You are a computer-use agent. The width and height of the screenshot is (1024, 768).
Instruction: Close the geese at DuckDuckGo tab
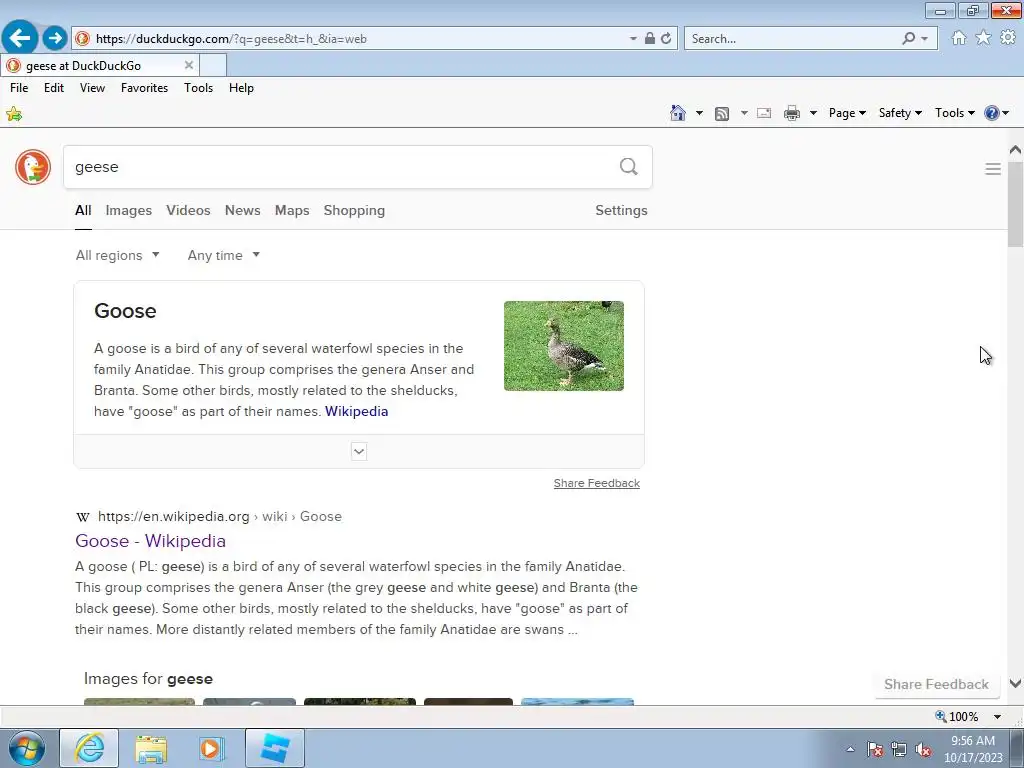(189, 65)
